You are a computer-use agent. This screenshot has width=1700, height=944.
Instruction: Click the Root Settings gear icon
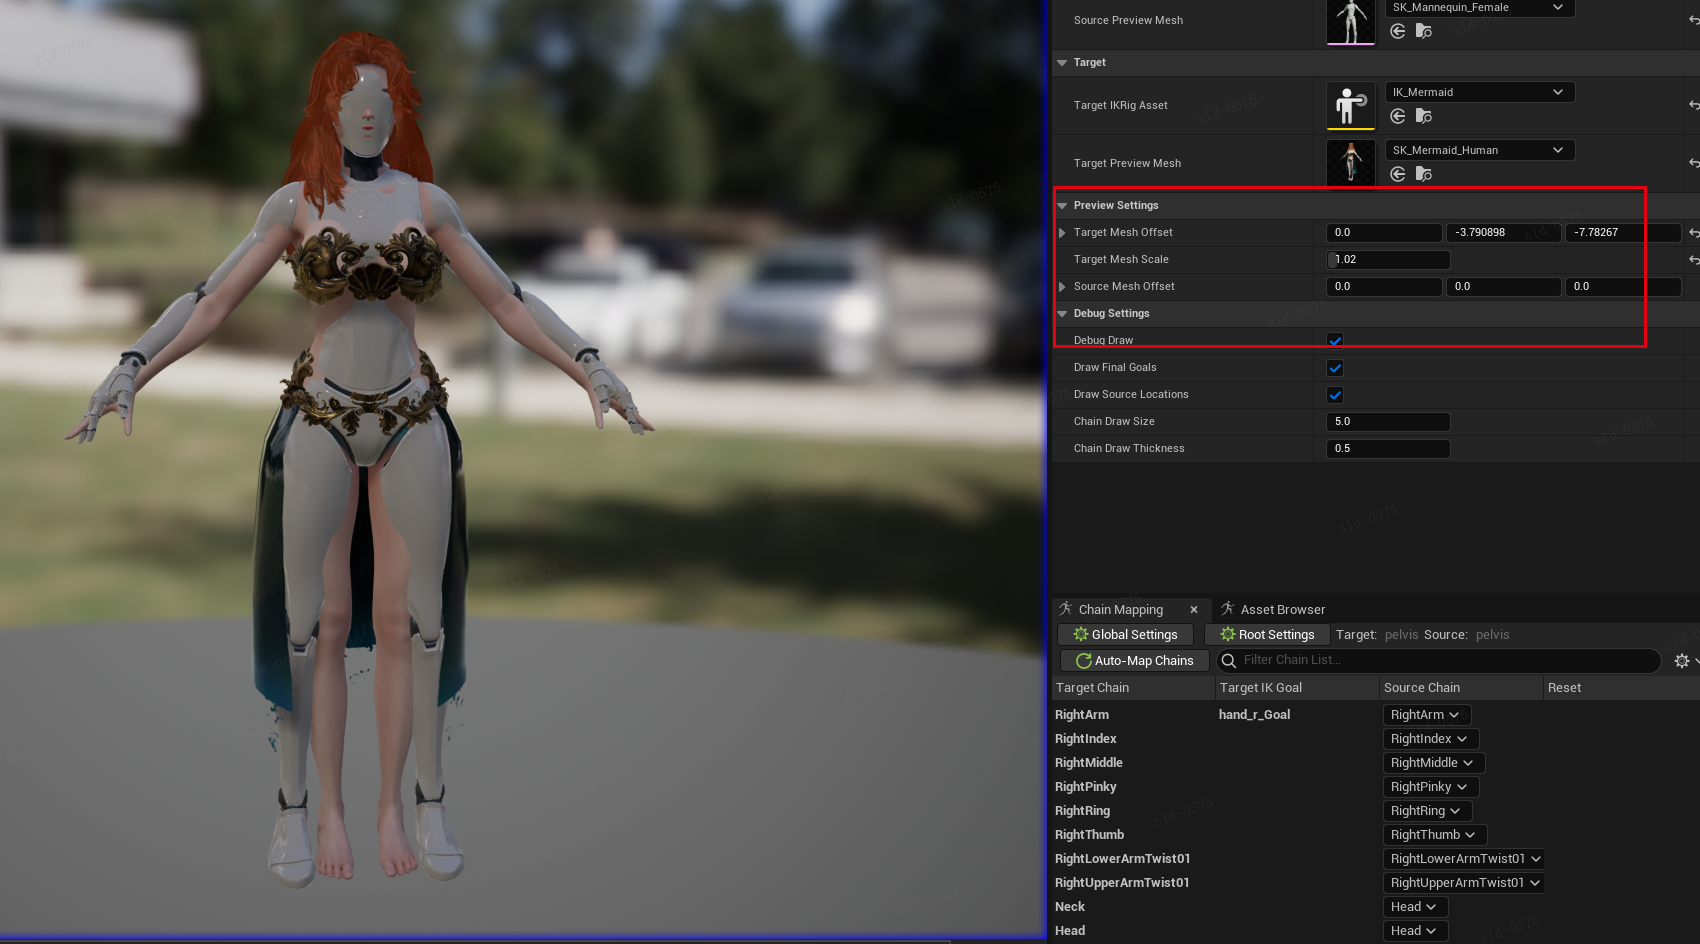click(1228, 634)
